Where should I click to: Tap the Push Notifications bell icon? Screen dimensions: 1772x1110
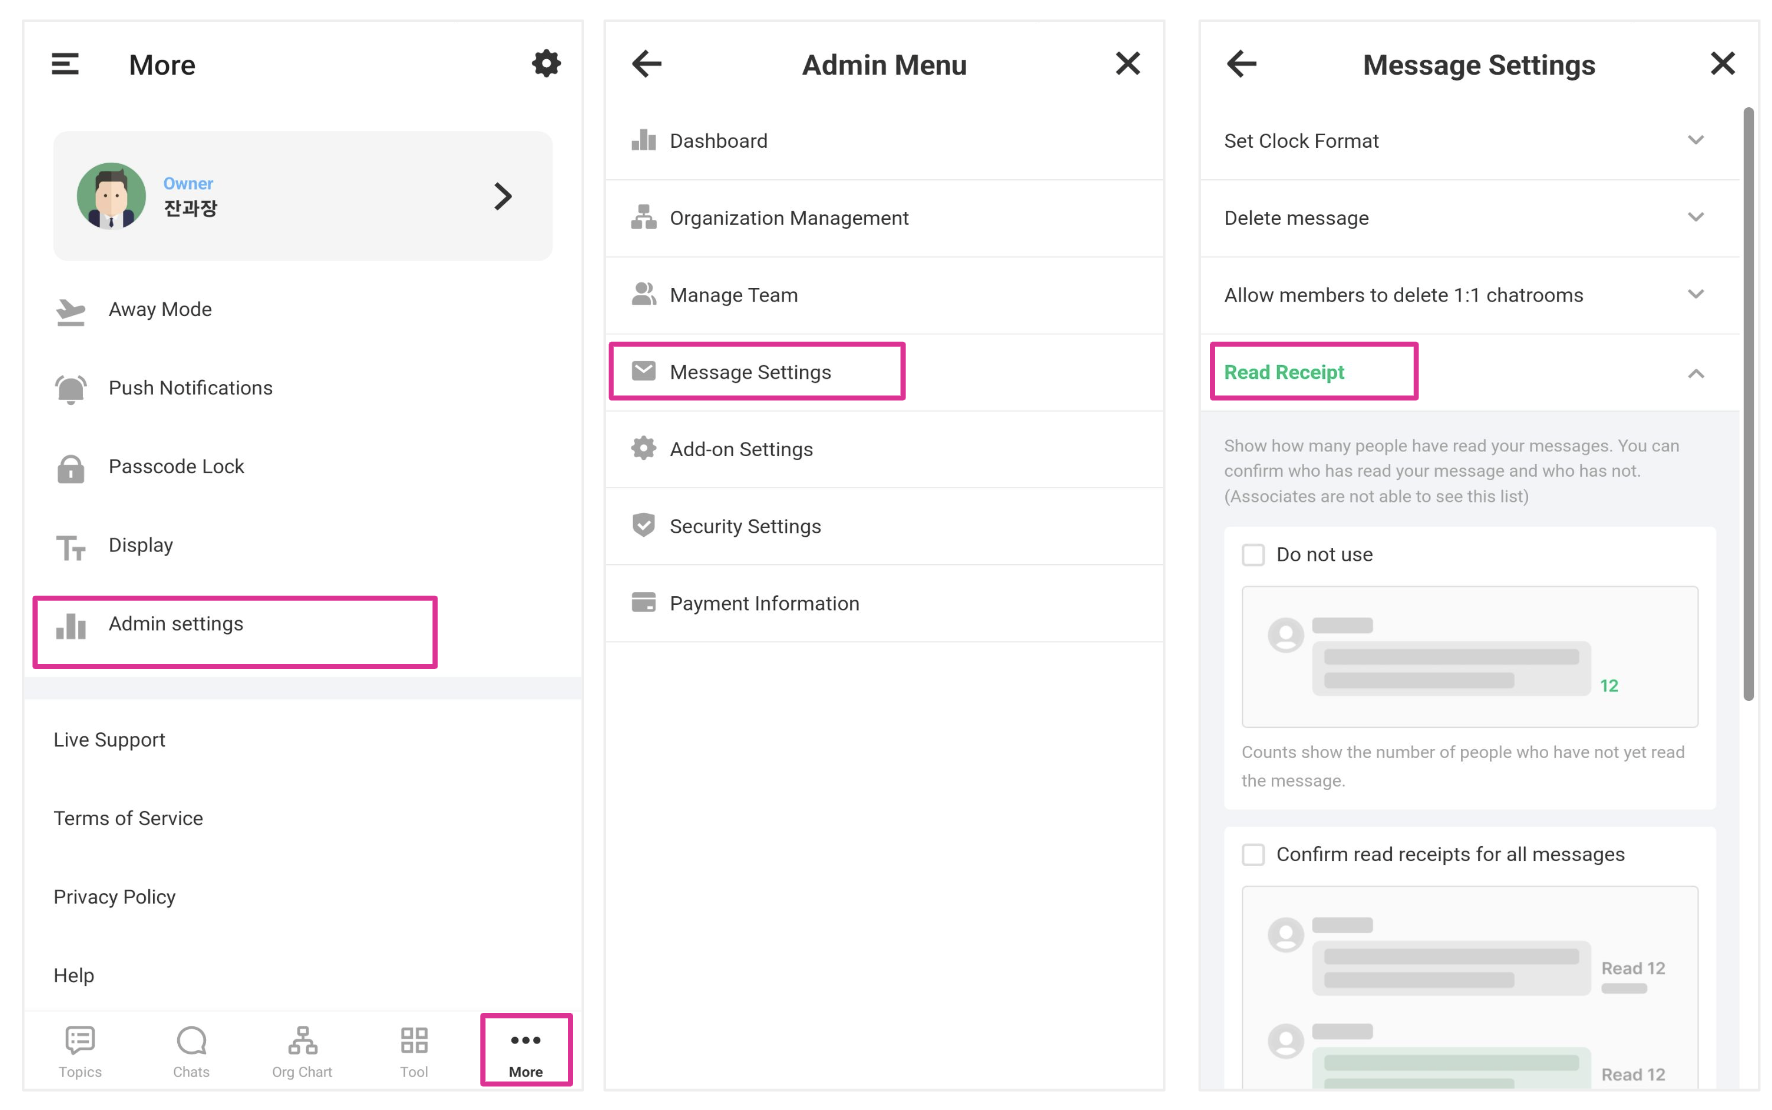click(70, 389)
